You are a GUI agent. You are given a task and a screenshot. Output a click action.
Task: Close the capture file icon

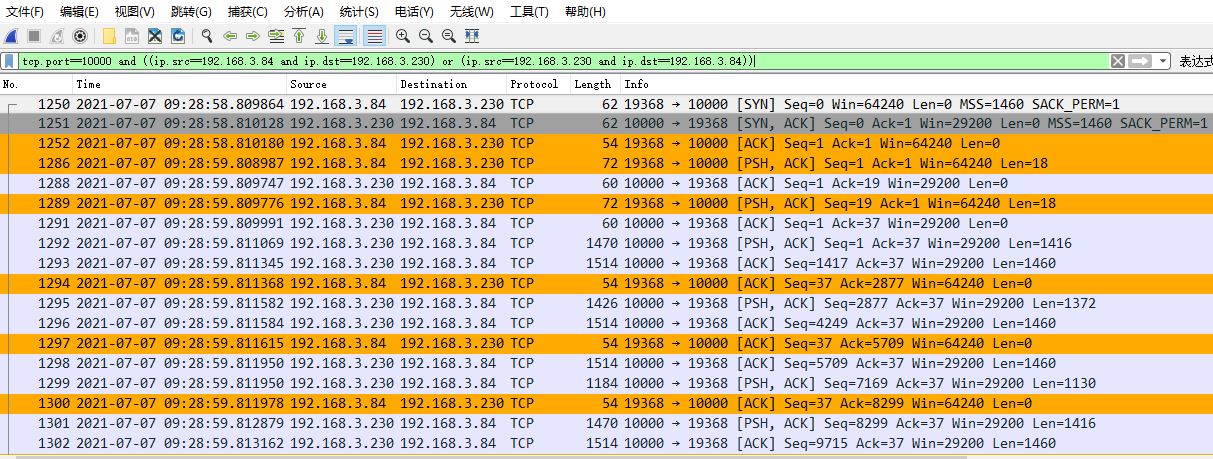tap(155, 36)
